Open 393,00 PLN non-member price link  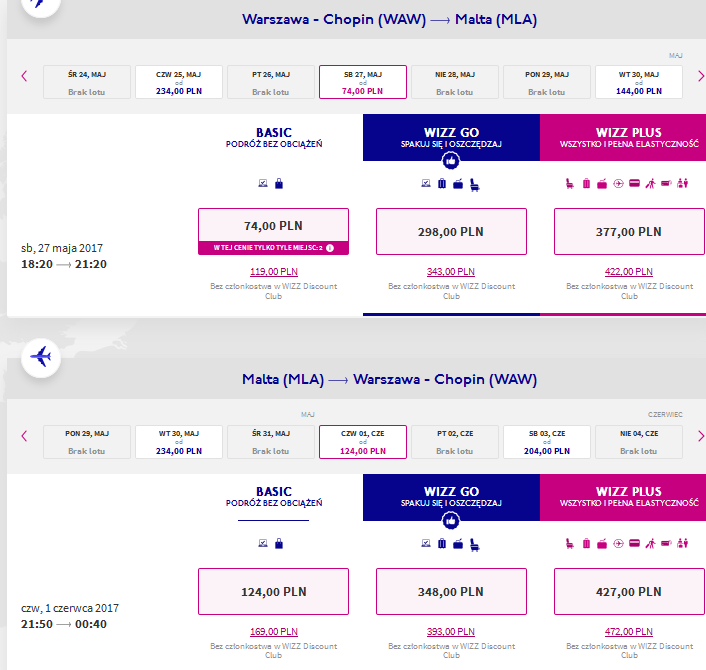pos(451,631)
